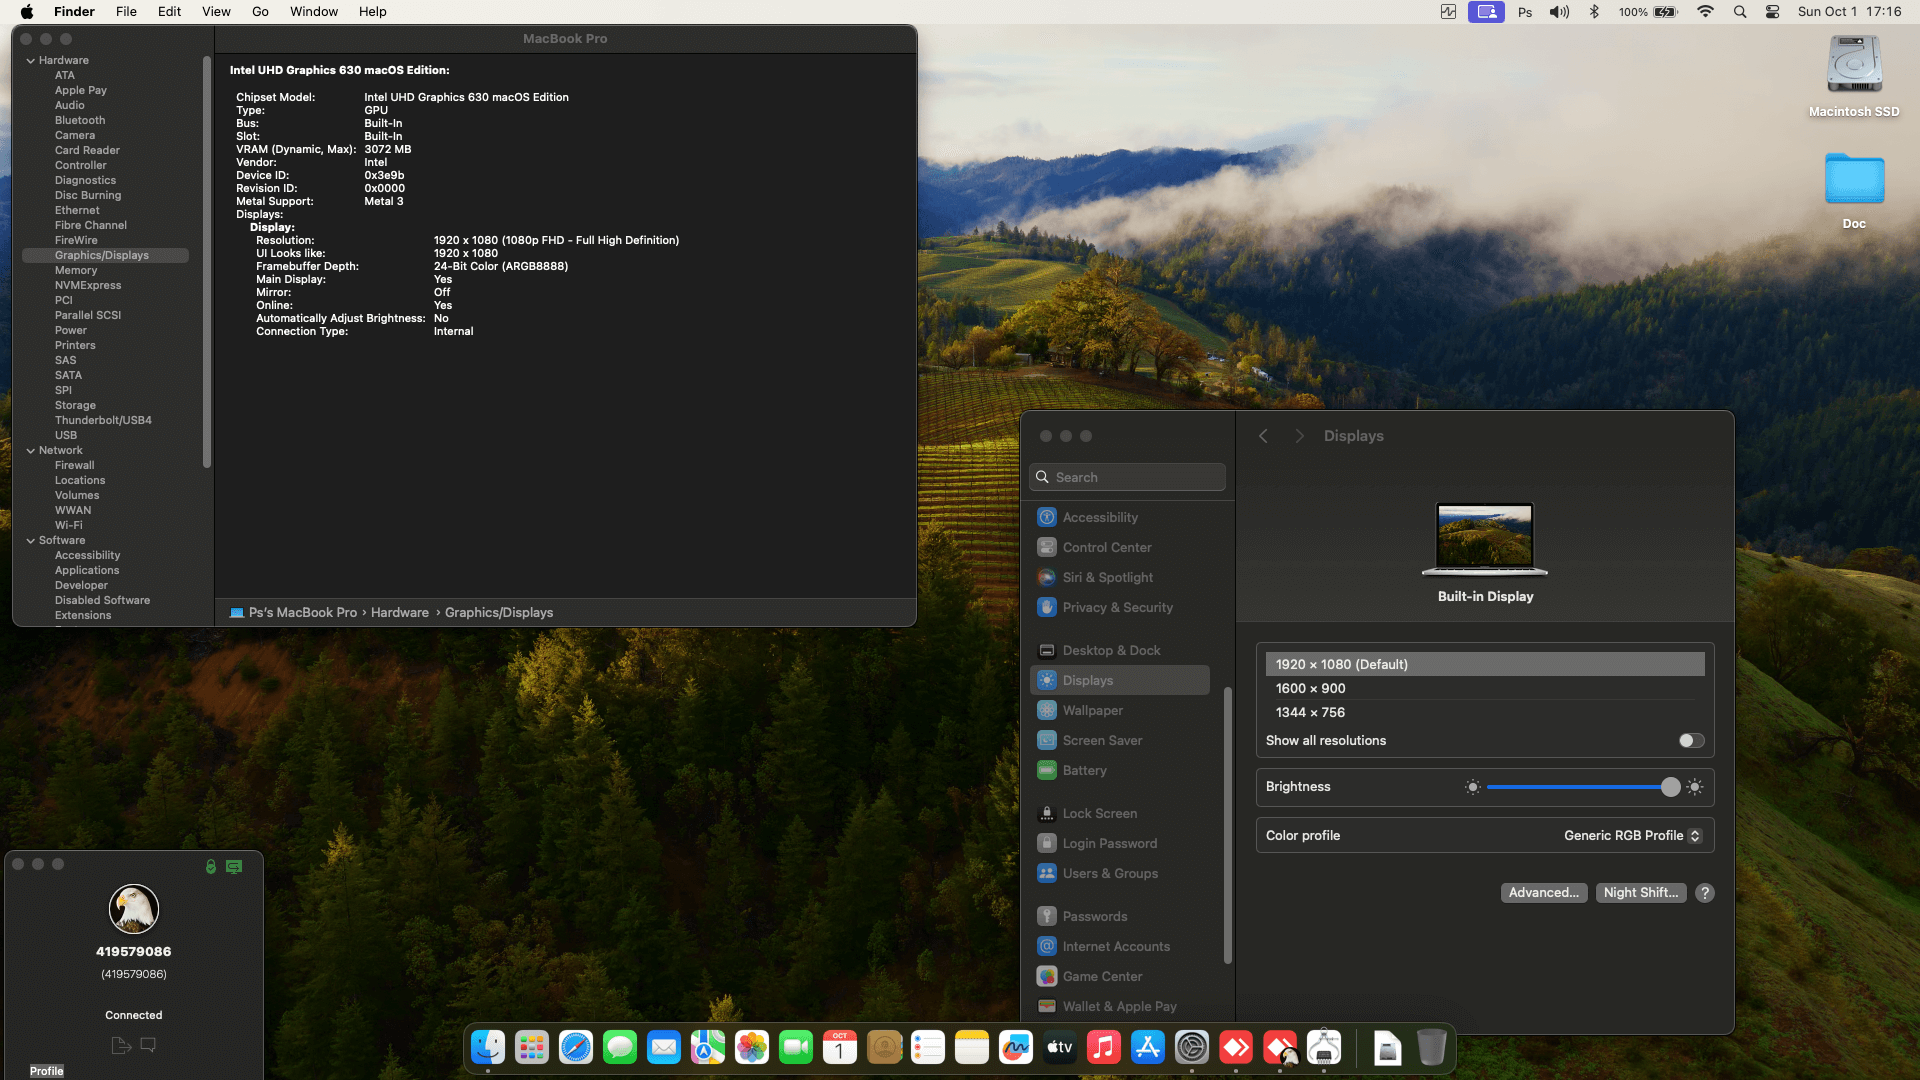This screenshot has width=1920, height=1080.
Task: Open Privacy & Security settings
Action: [1120, 607]
